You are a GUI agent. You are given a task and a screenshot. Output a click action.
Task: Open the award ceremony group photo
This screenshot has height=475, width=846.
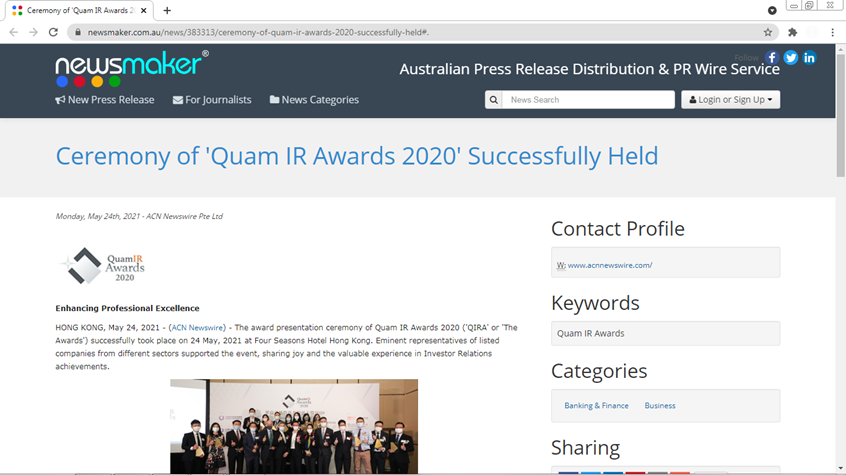(294, 426)
